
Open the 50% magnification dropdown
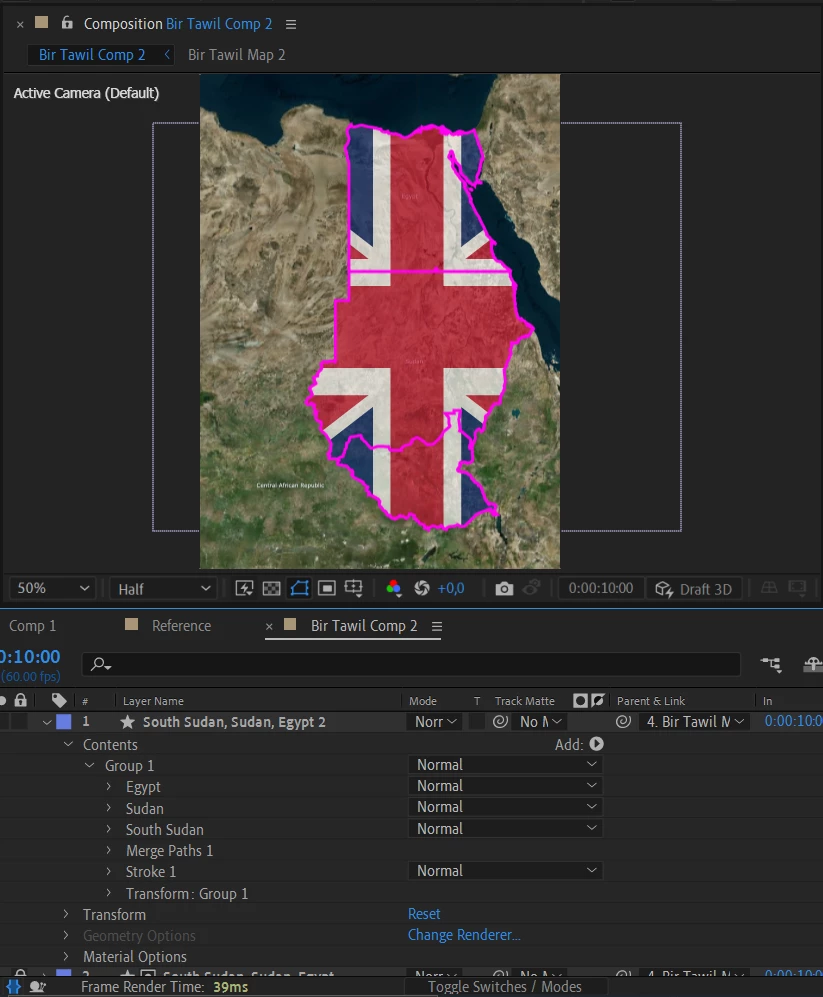click(x=52, y=588)
